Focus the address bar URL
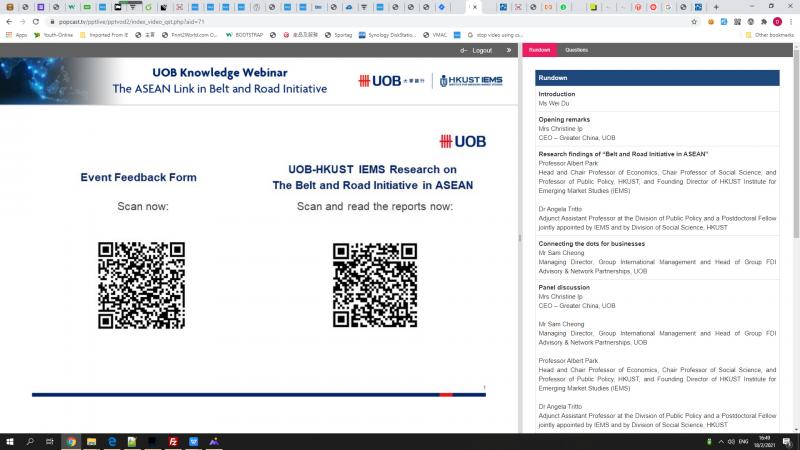The height and width of the screenshot is (450, 800). (x=132, y=22)
